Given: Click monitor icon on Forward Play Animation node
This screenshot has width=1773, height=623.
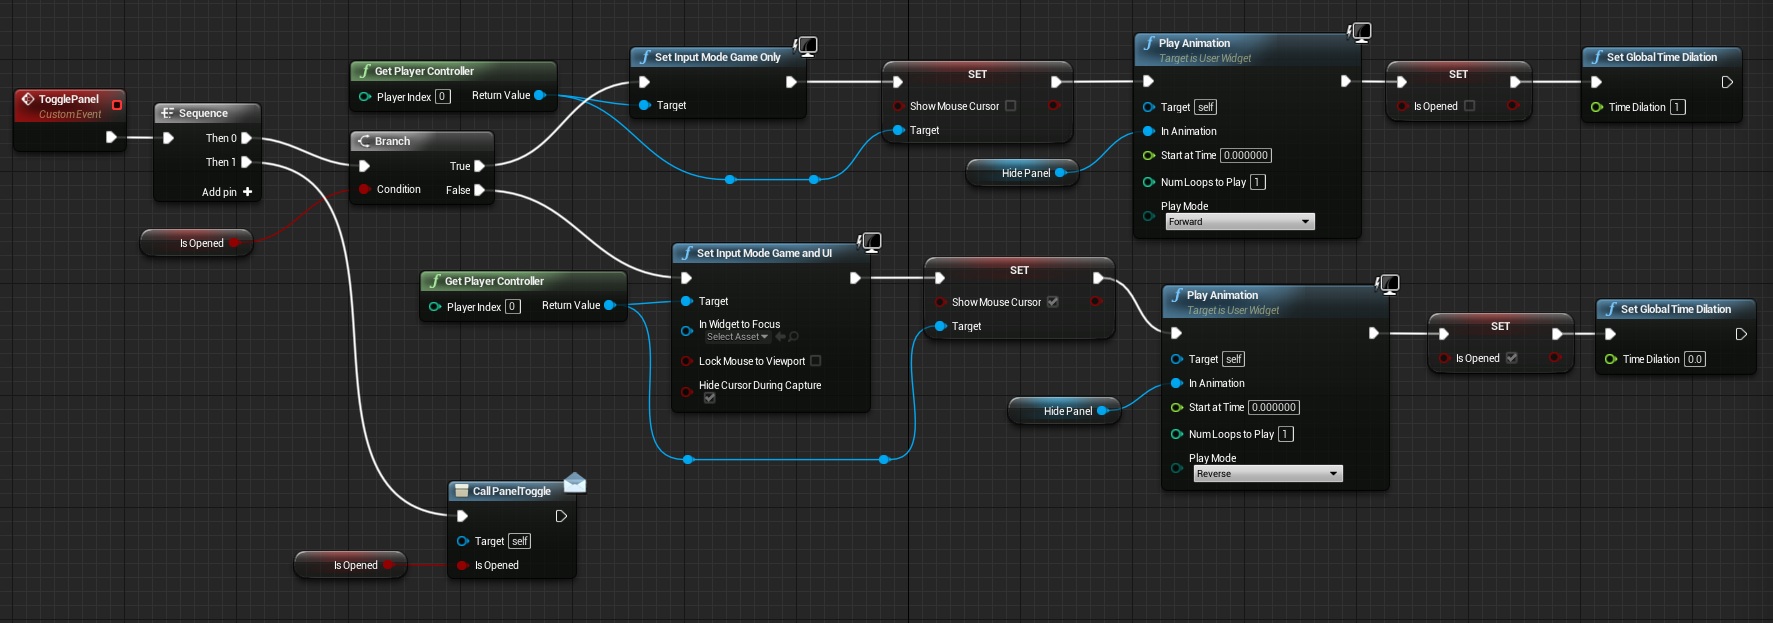Looking at the screenshot, I should [1360, 32].
